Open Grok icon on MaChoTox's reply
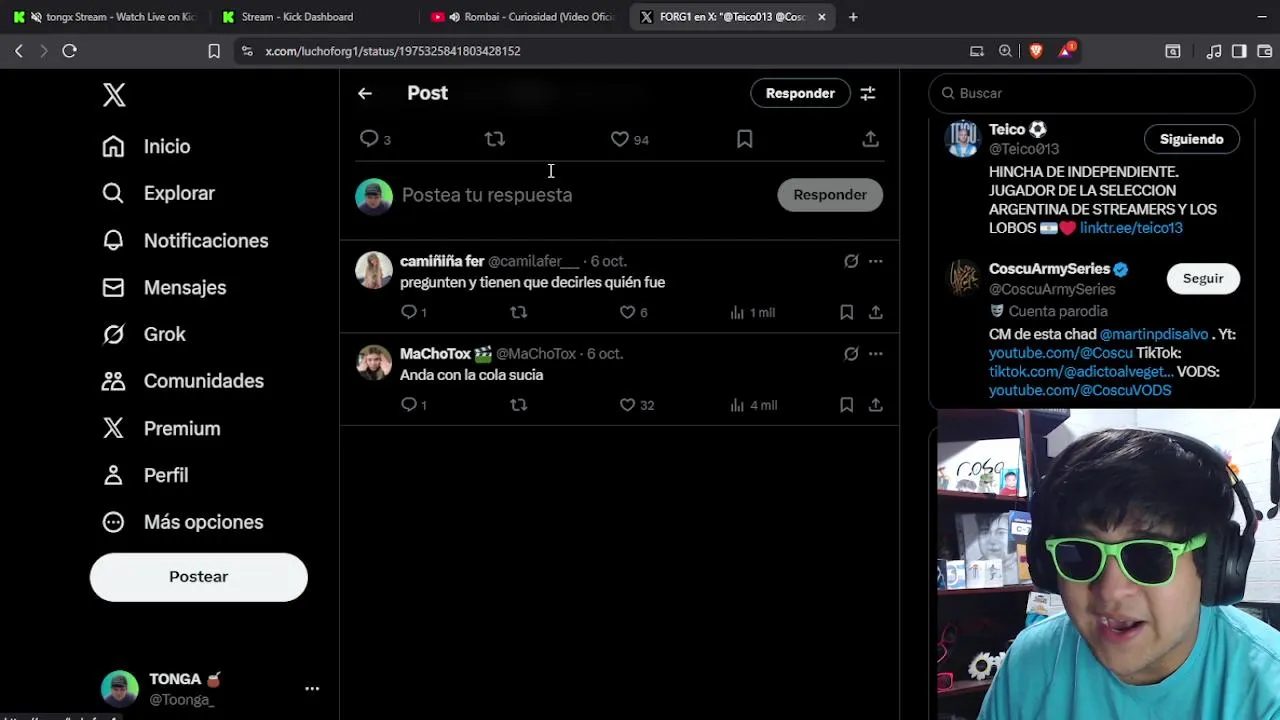The width and height of the screenshot is (1280, 720). point(851,353)
